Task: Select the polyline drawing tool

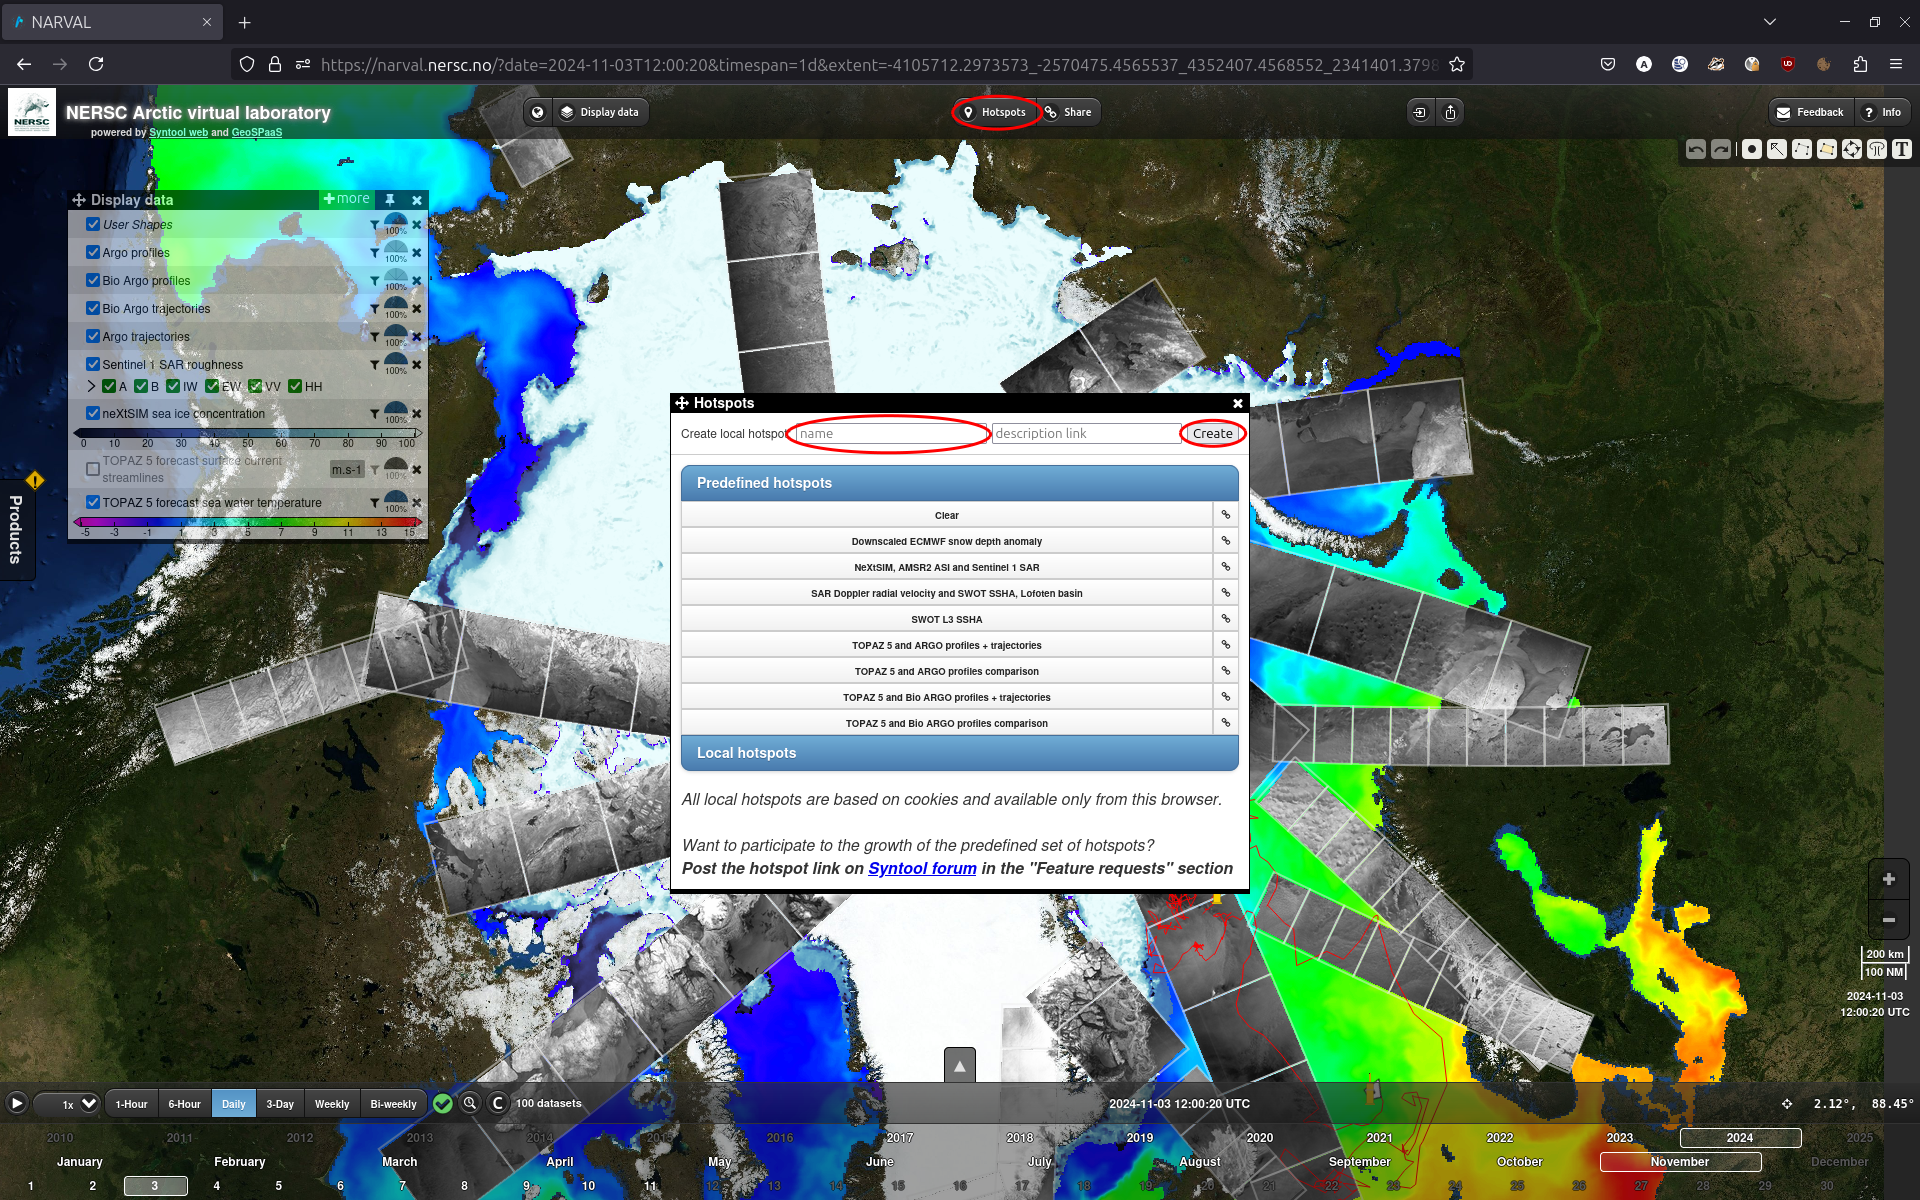Action: pos(1802,149)
